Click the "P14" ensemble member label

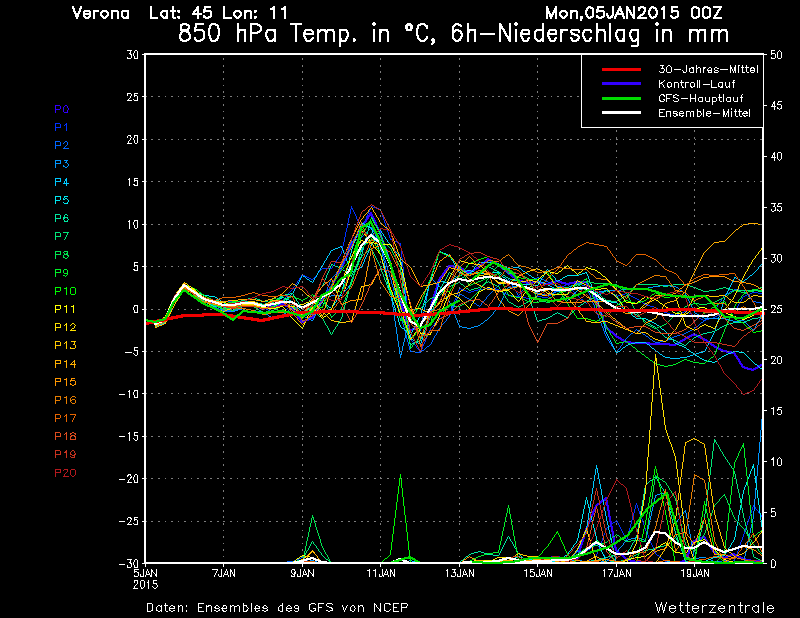[65, 364]
